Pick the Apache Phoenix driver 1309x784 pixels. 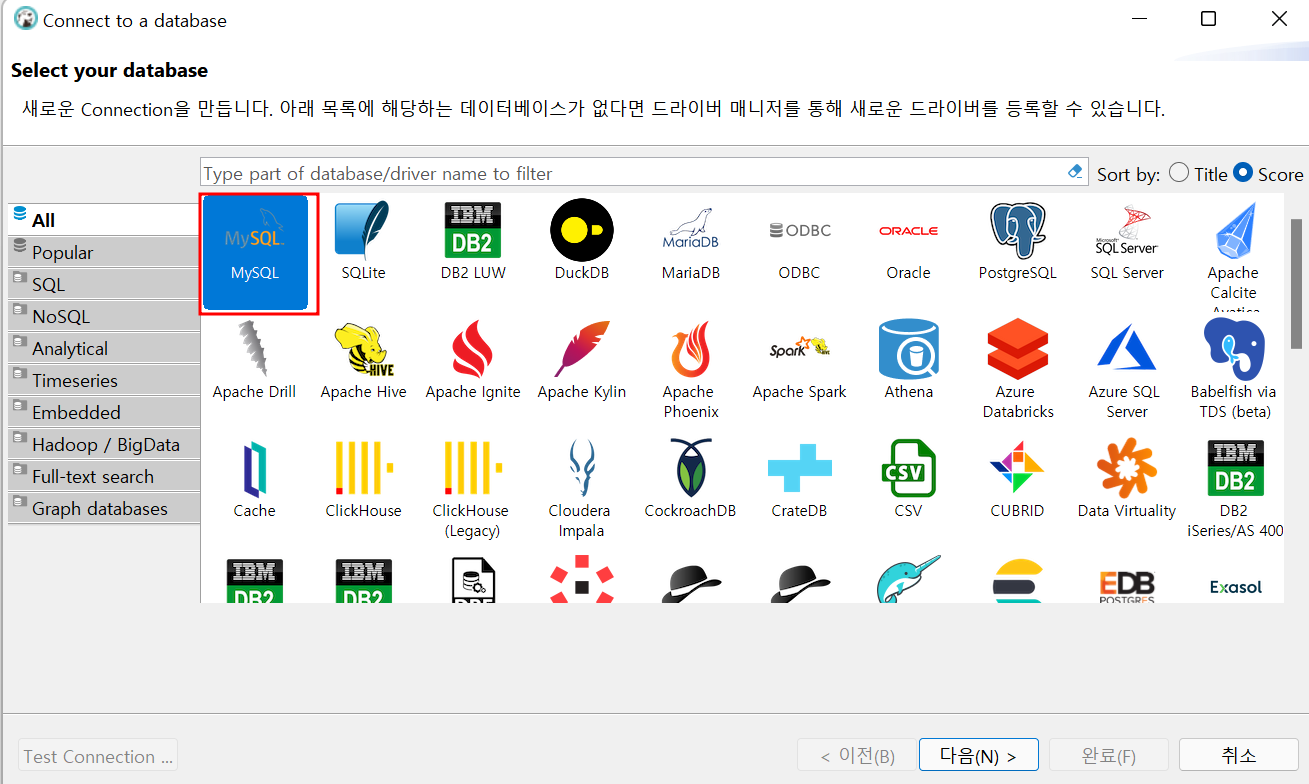coord(690,370)
